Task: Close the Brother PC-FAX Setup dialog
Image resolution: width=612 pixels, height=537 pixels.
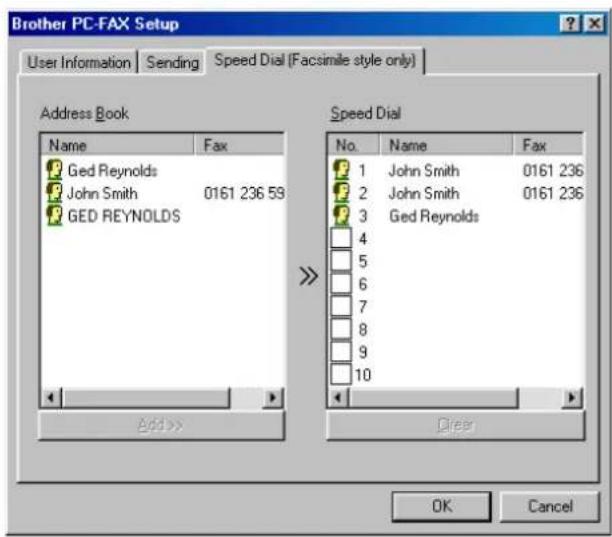Action: click(594, 24)
